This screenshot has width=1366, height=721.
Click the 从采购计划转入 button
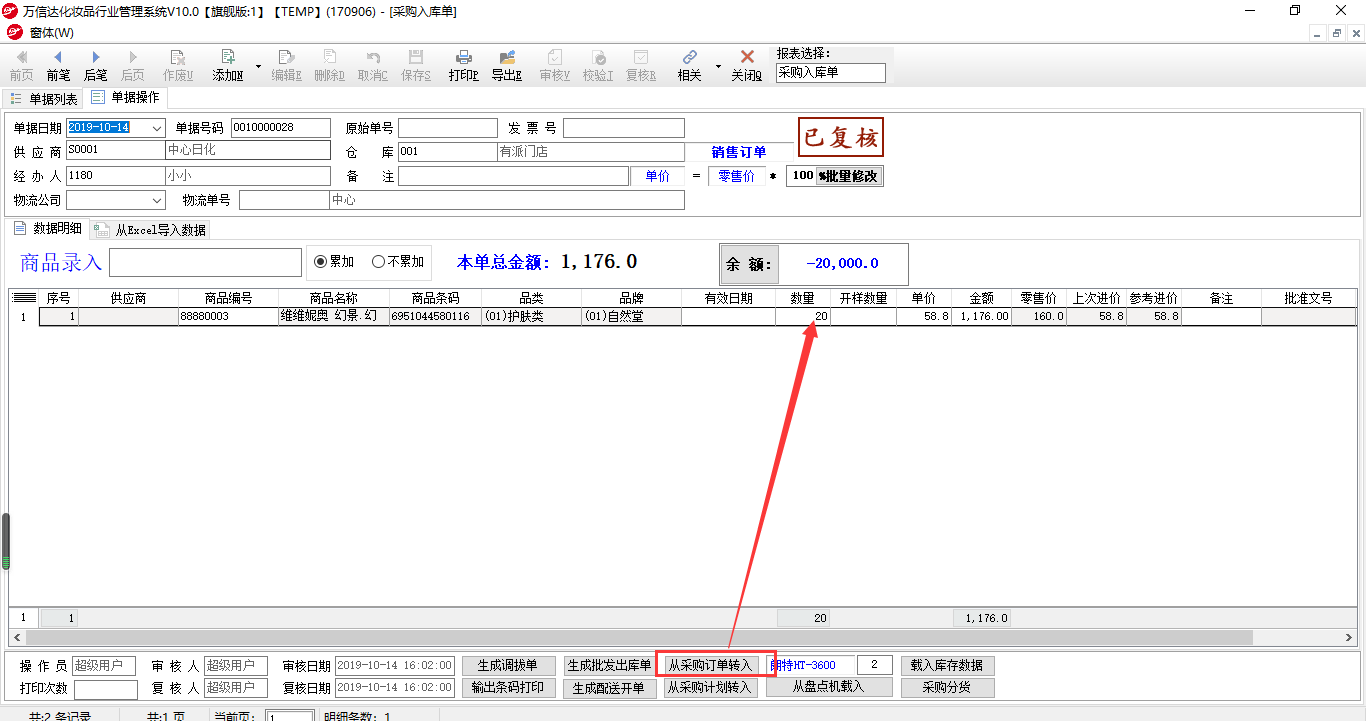[x=710, y=688]
